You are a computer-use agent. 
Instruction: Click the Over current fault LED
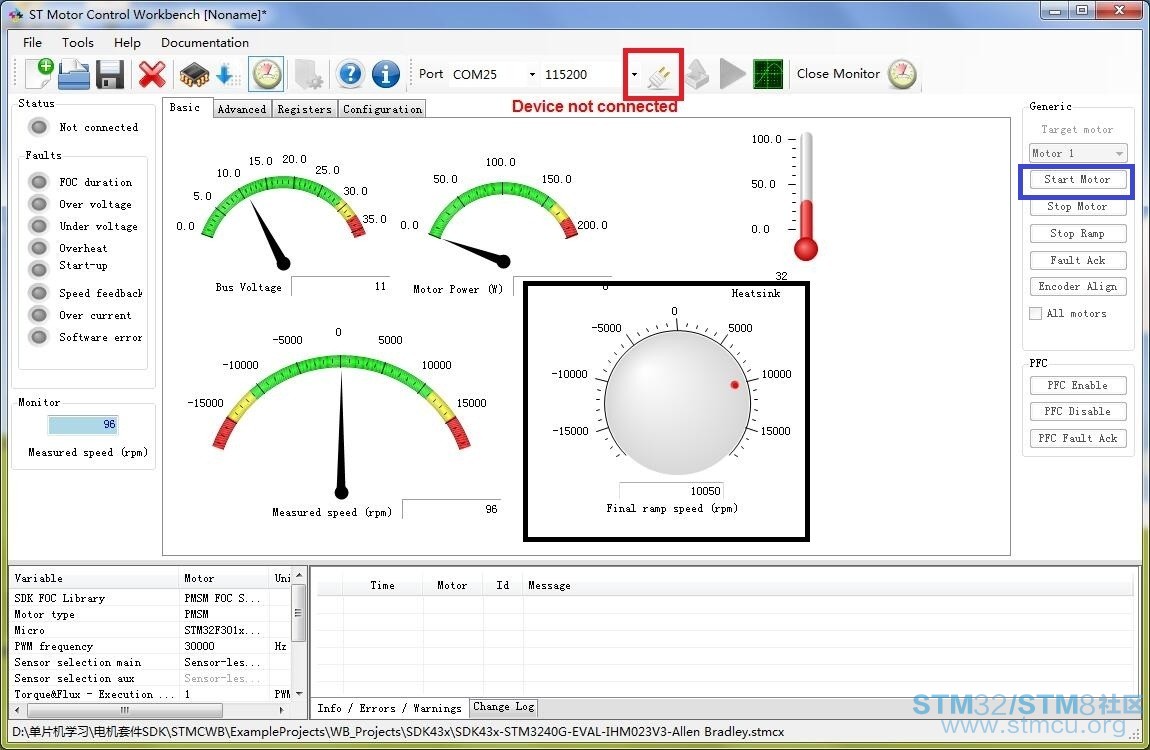[39, 315]
